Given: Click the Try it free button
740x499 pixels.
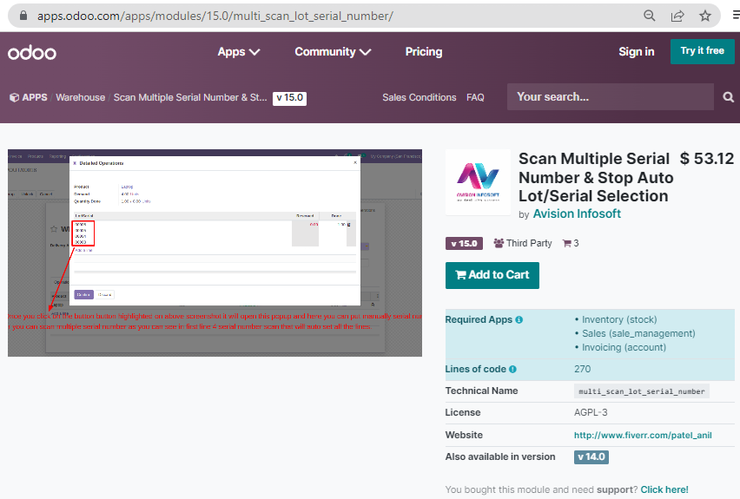Looking at the screenshot, I should pos(702,51).
